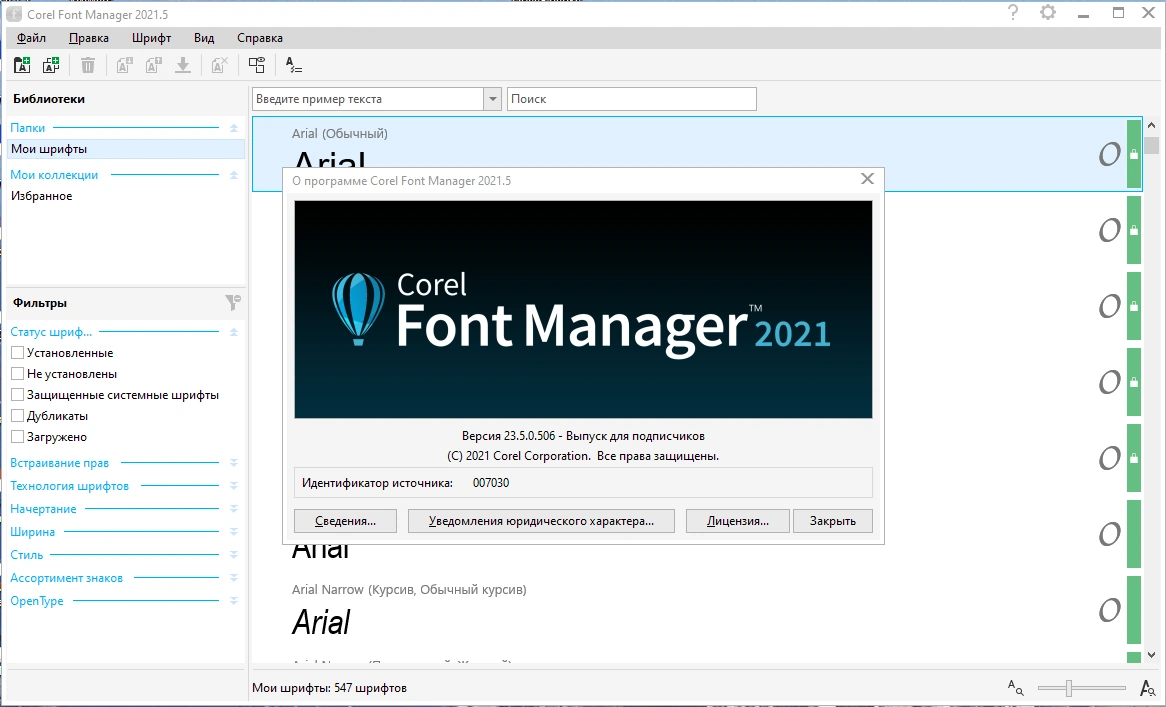Image resolution: width=1166 pixels, height=707 pixels.
Task: Click the source ID value 007030
Action: [491, 482]
